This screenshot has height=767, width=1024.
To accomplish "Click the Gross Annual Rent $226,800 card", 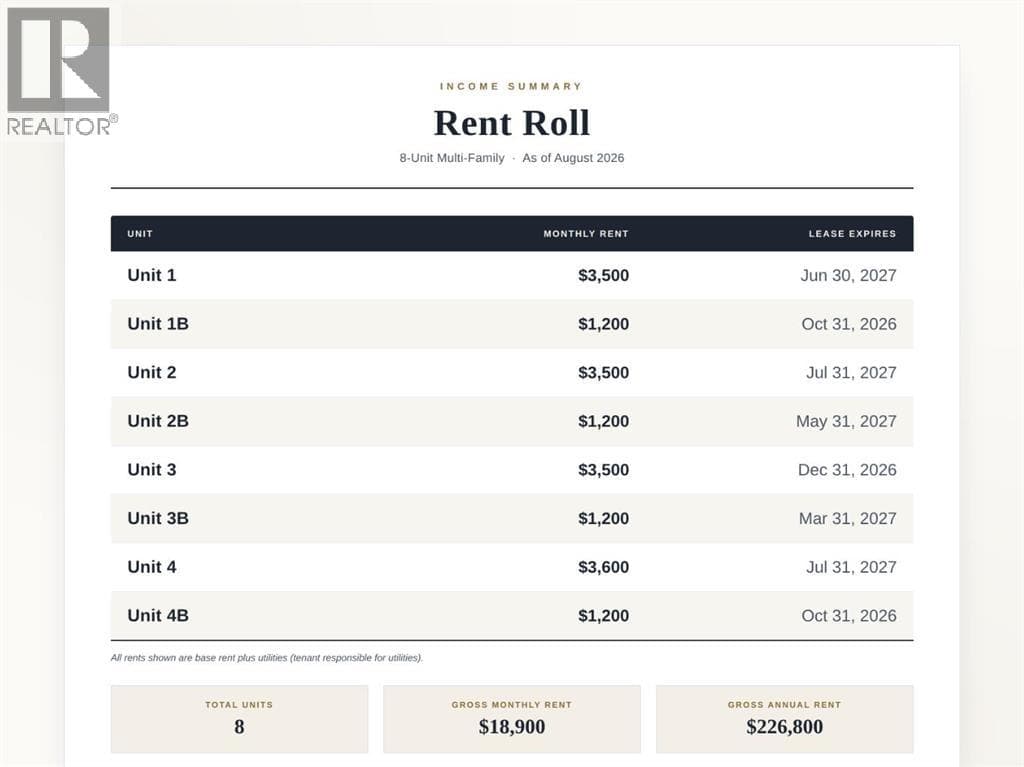I will tap(784, 719).
